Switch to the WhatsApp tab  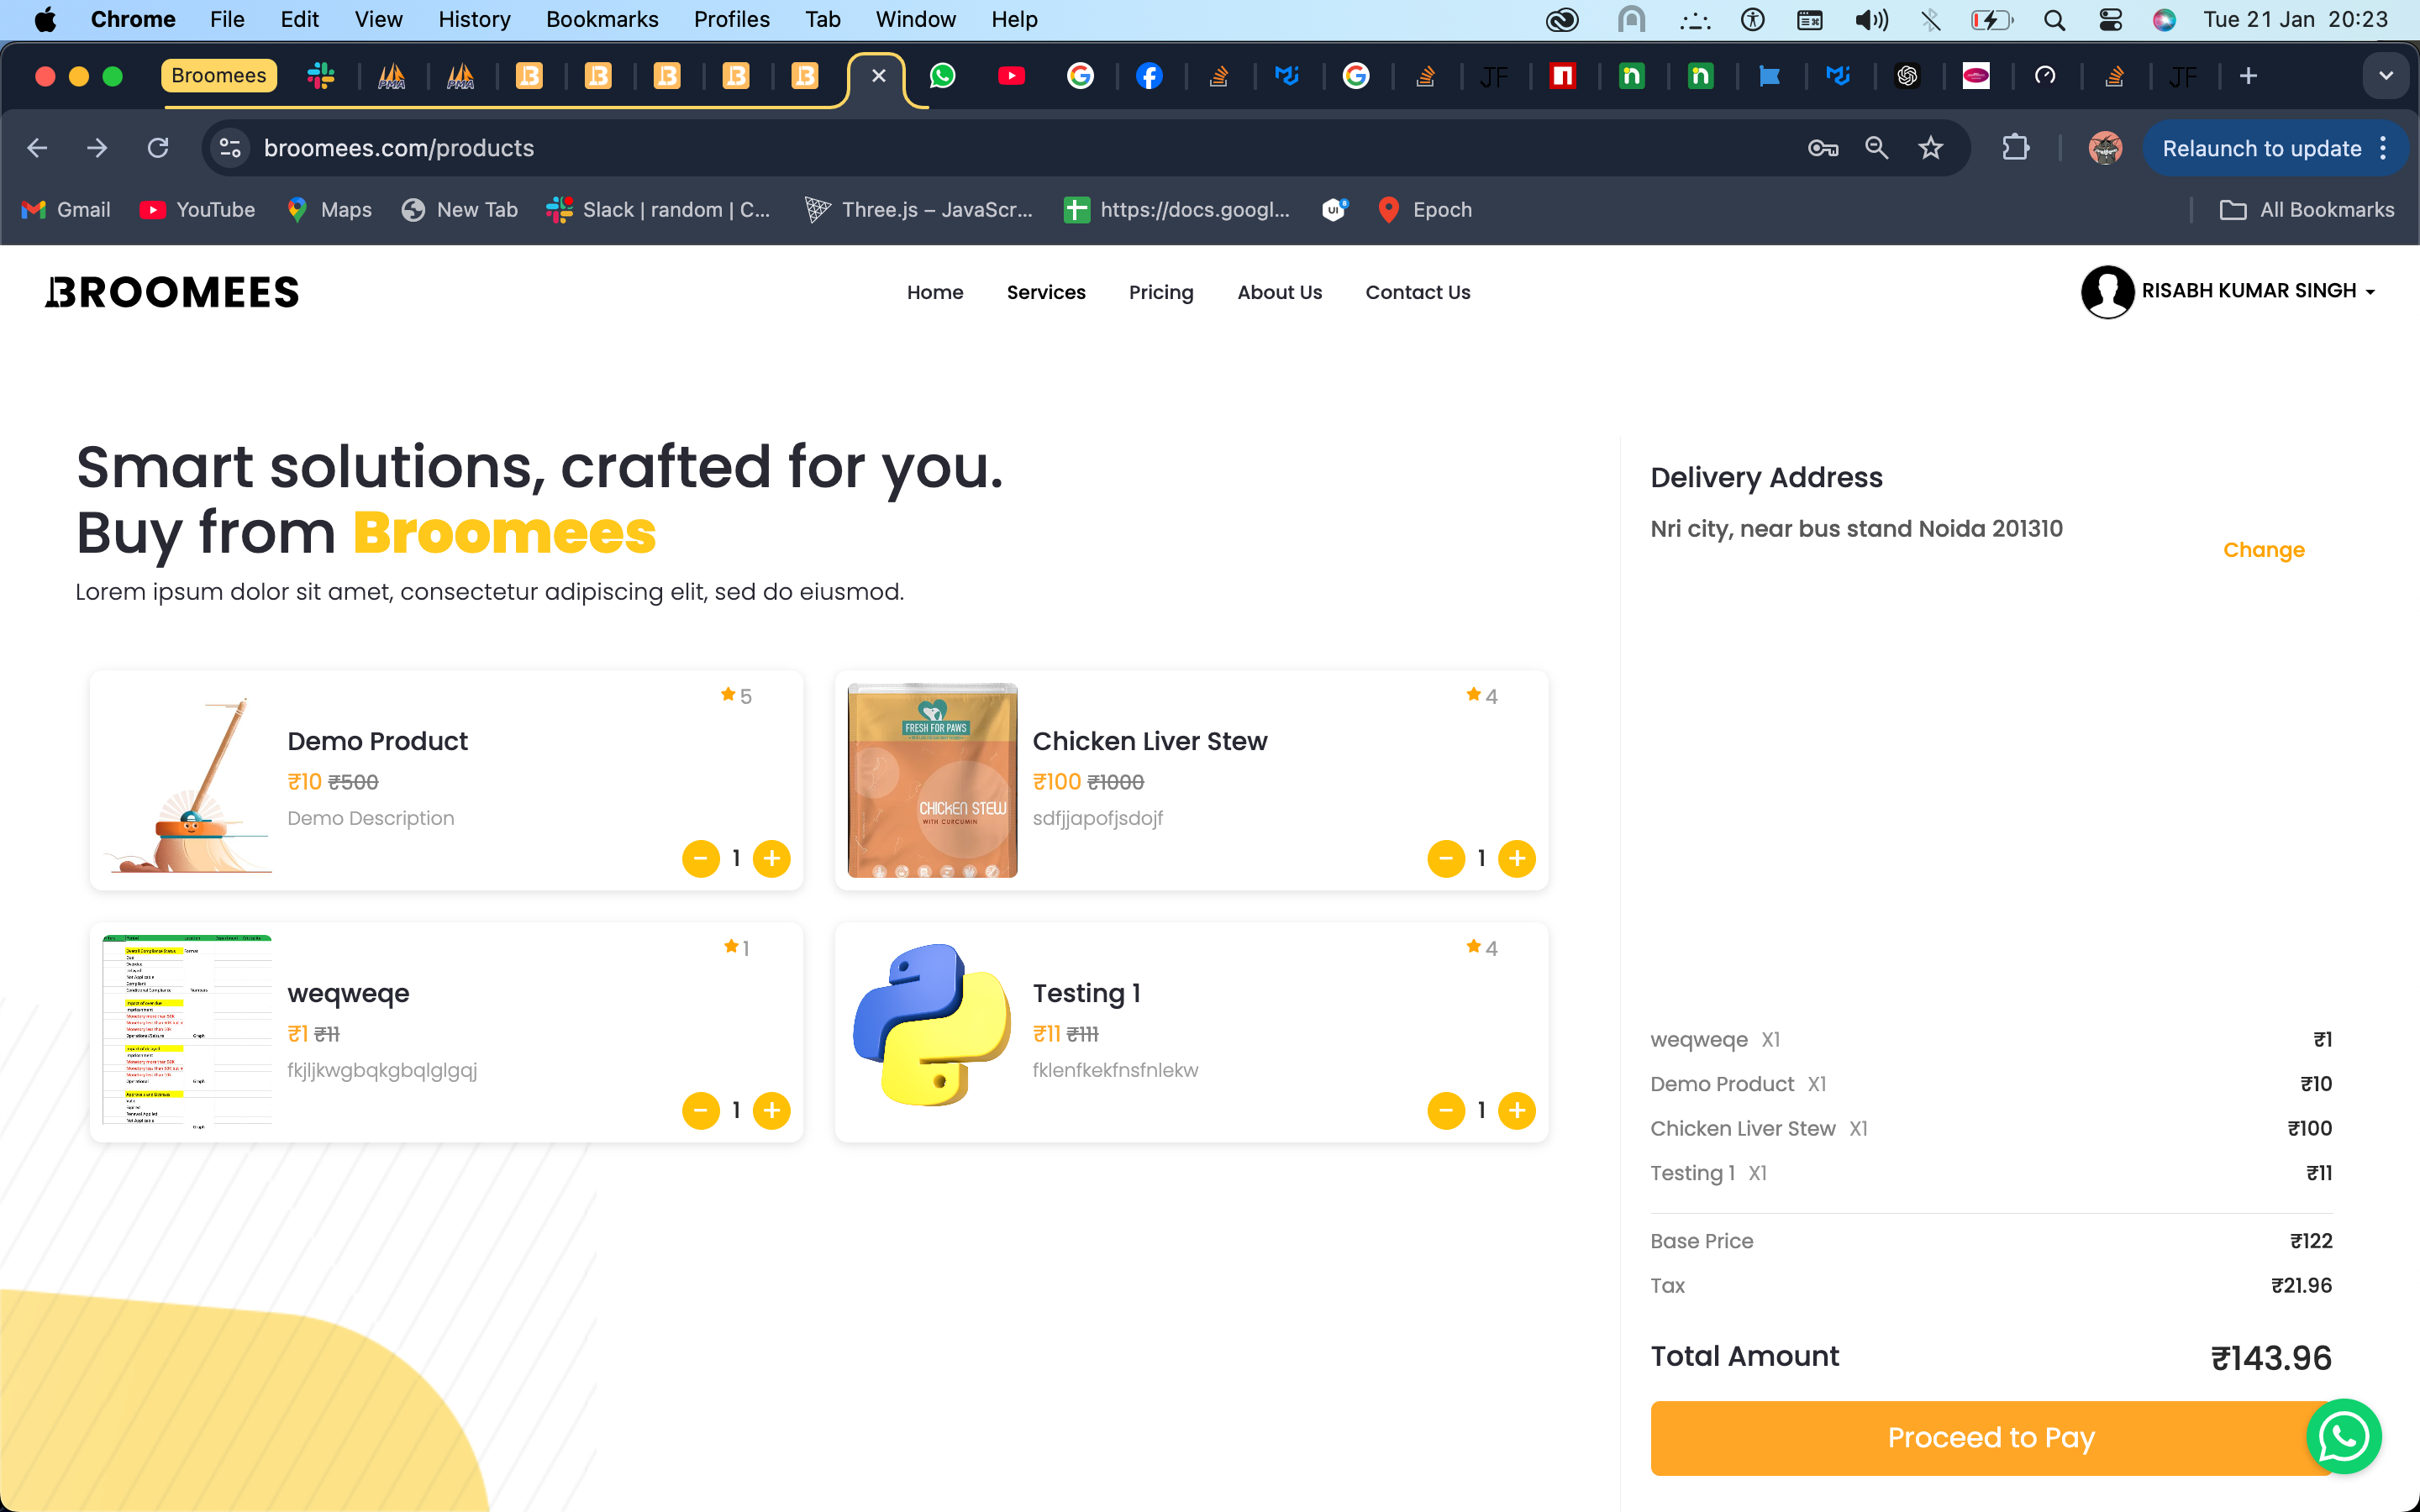point(943,76)
